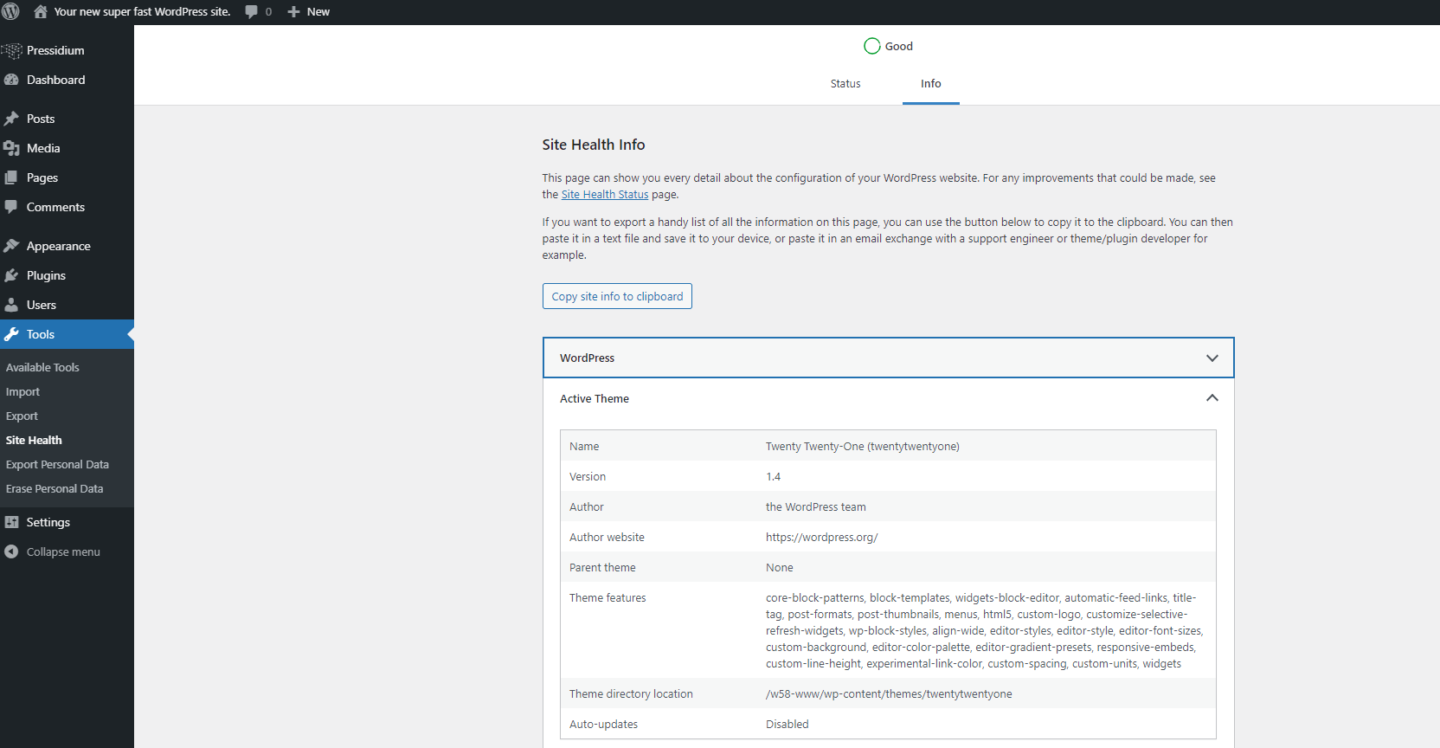Open Erase Personal Data submenu item
Viewport: 1440px width, 748px height.
(x=54, y=489)
